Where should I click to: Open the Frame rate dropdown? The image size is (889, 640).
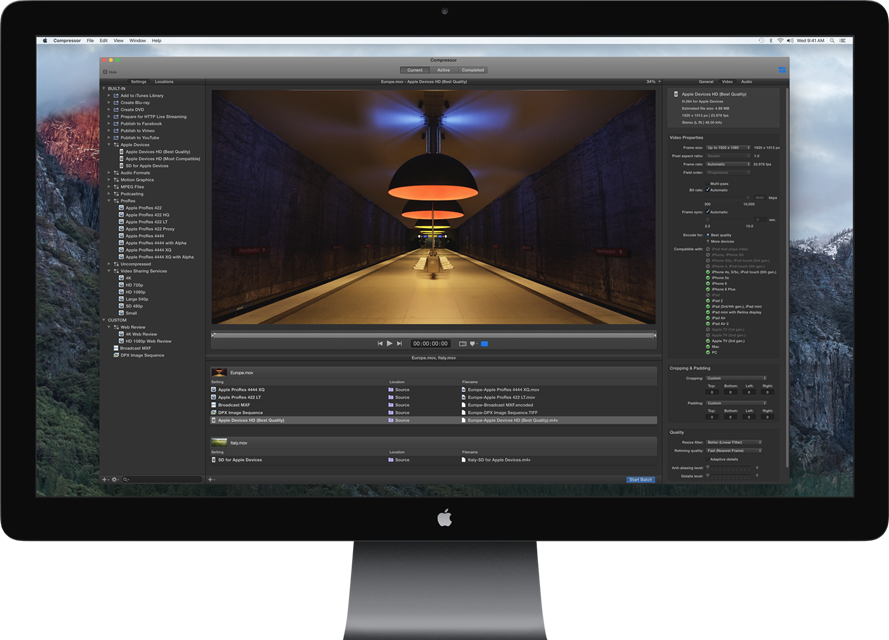tap(728, 164)
